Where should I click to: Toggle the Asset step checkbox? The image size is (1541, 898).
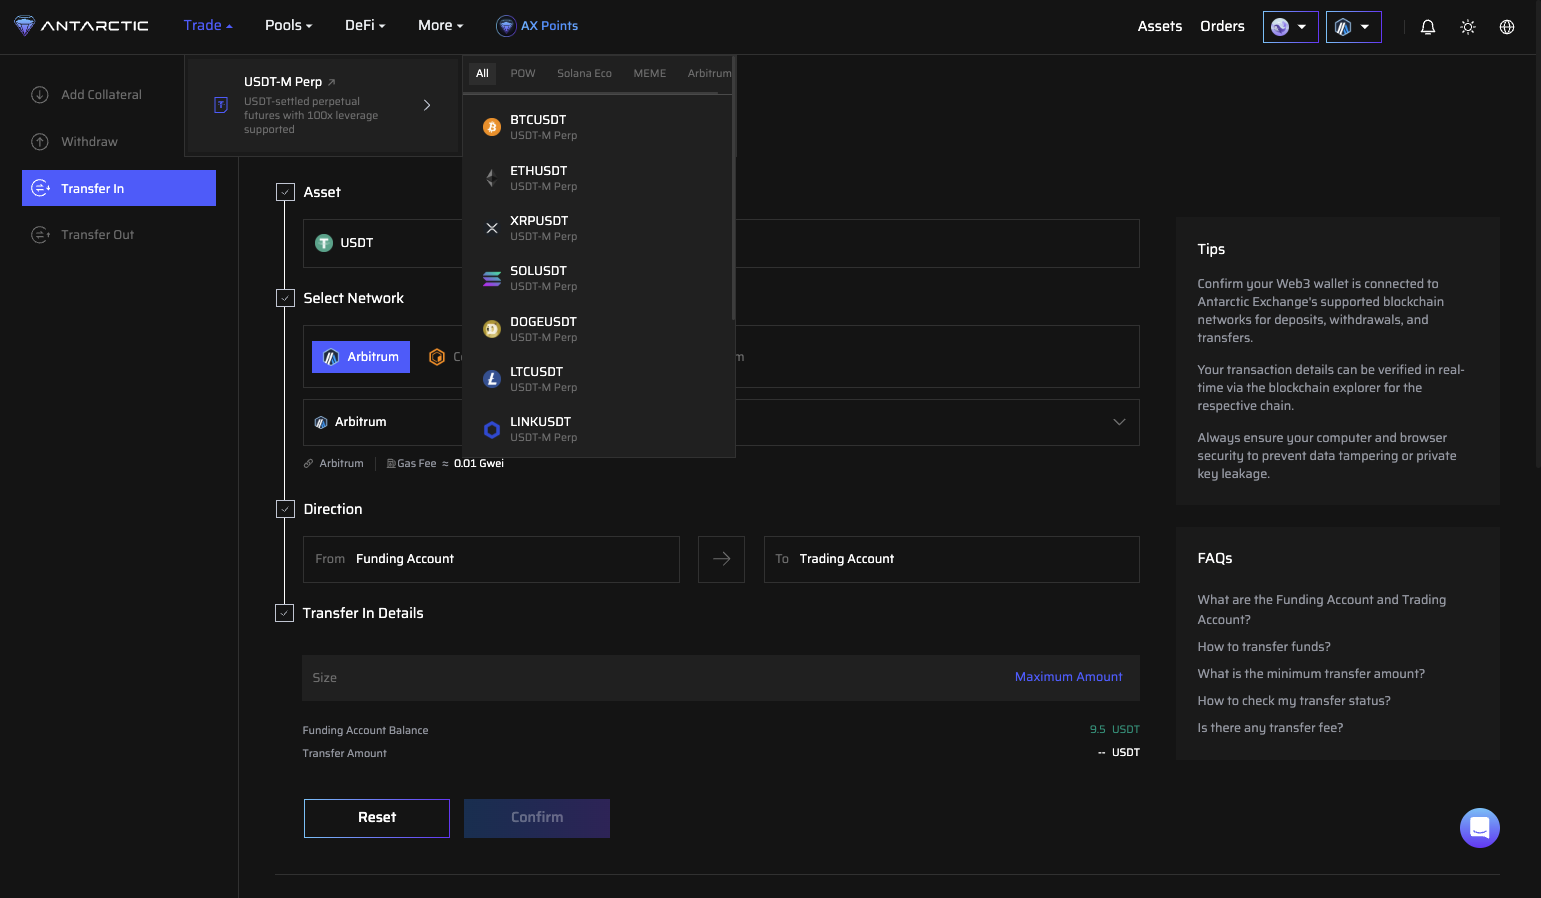coord(285,192)
